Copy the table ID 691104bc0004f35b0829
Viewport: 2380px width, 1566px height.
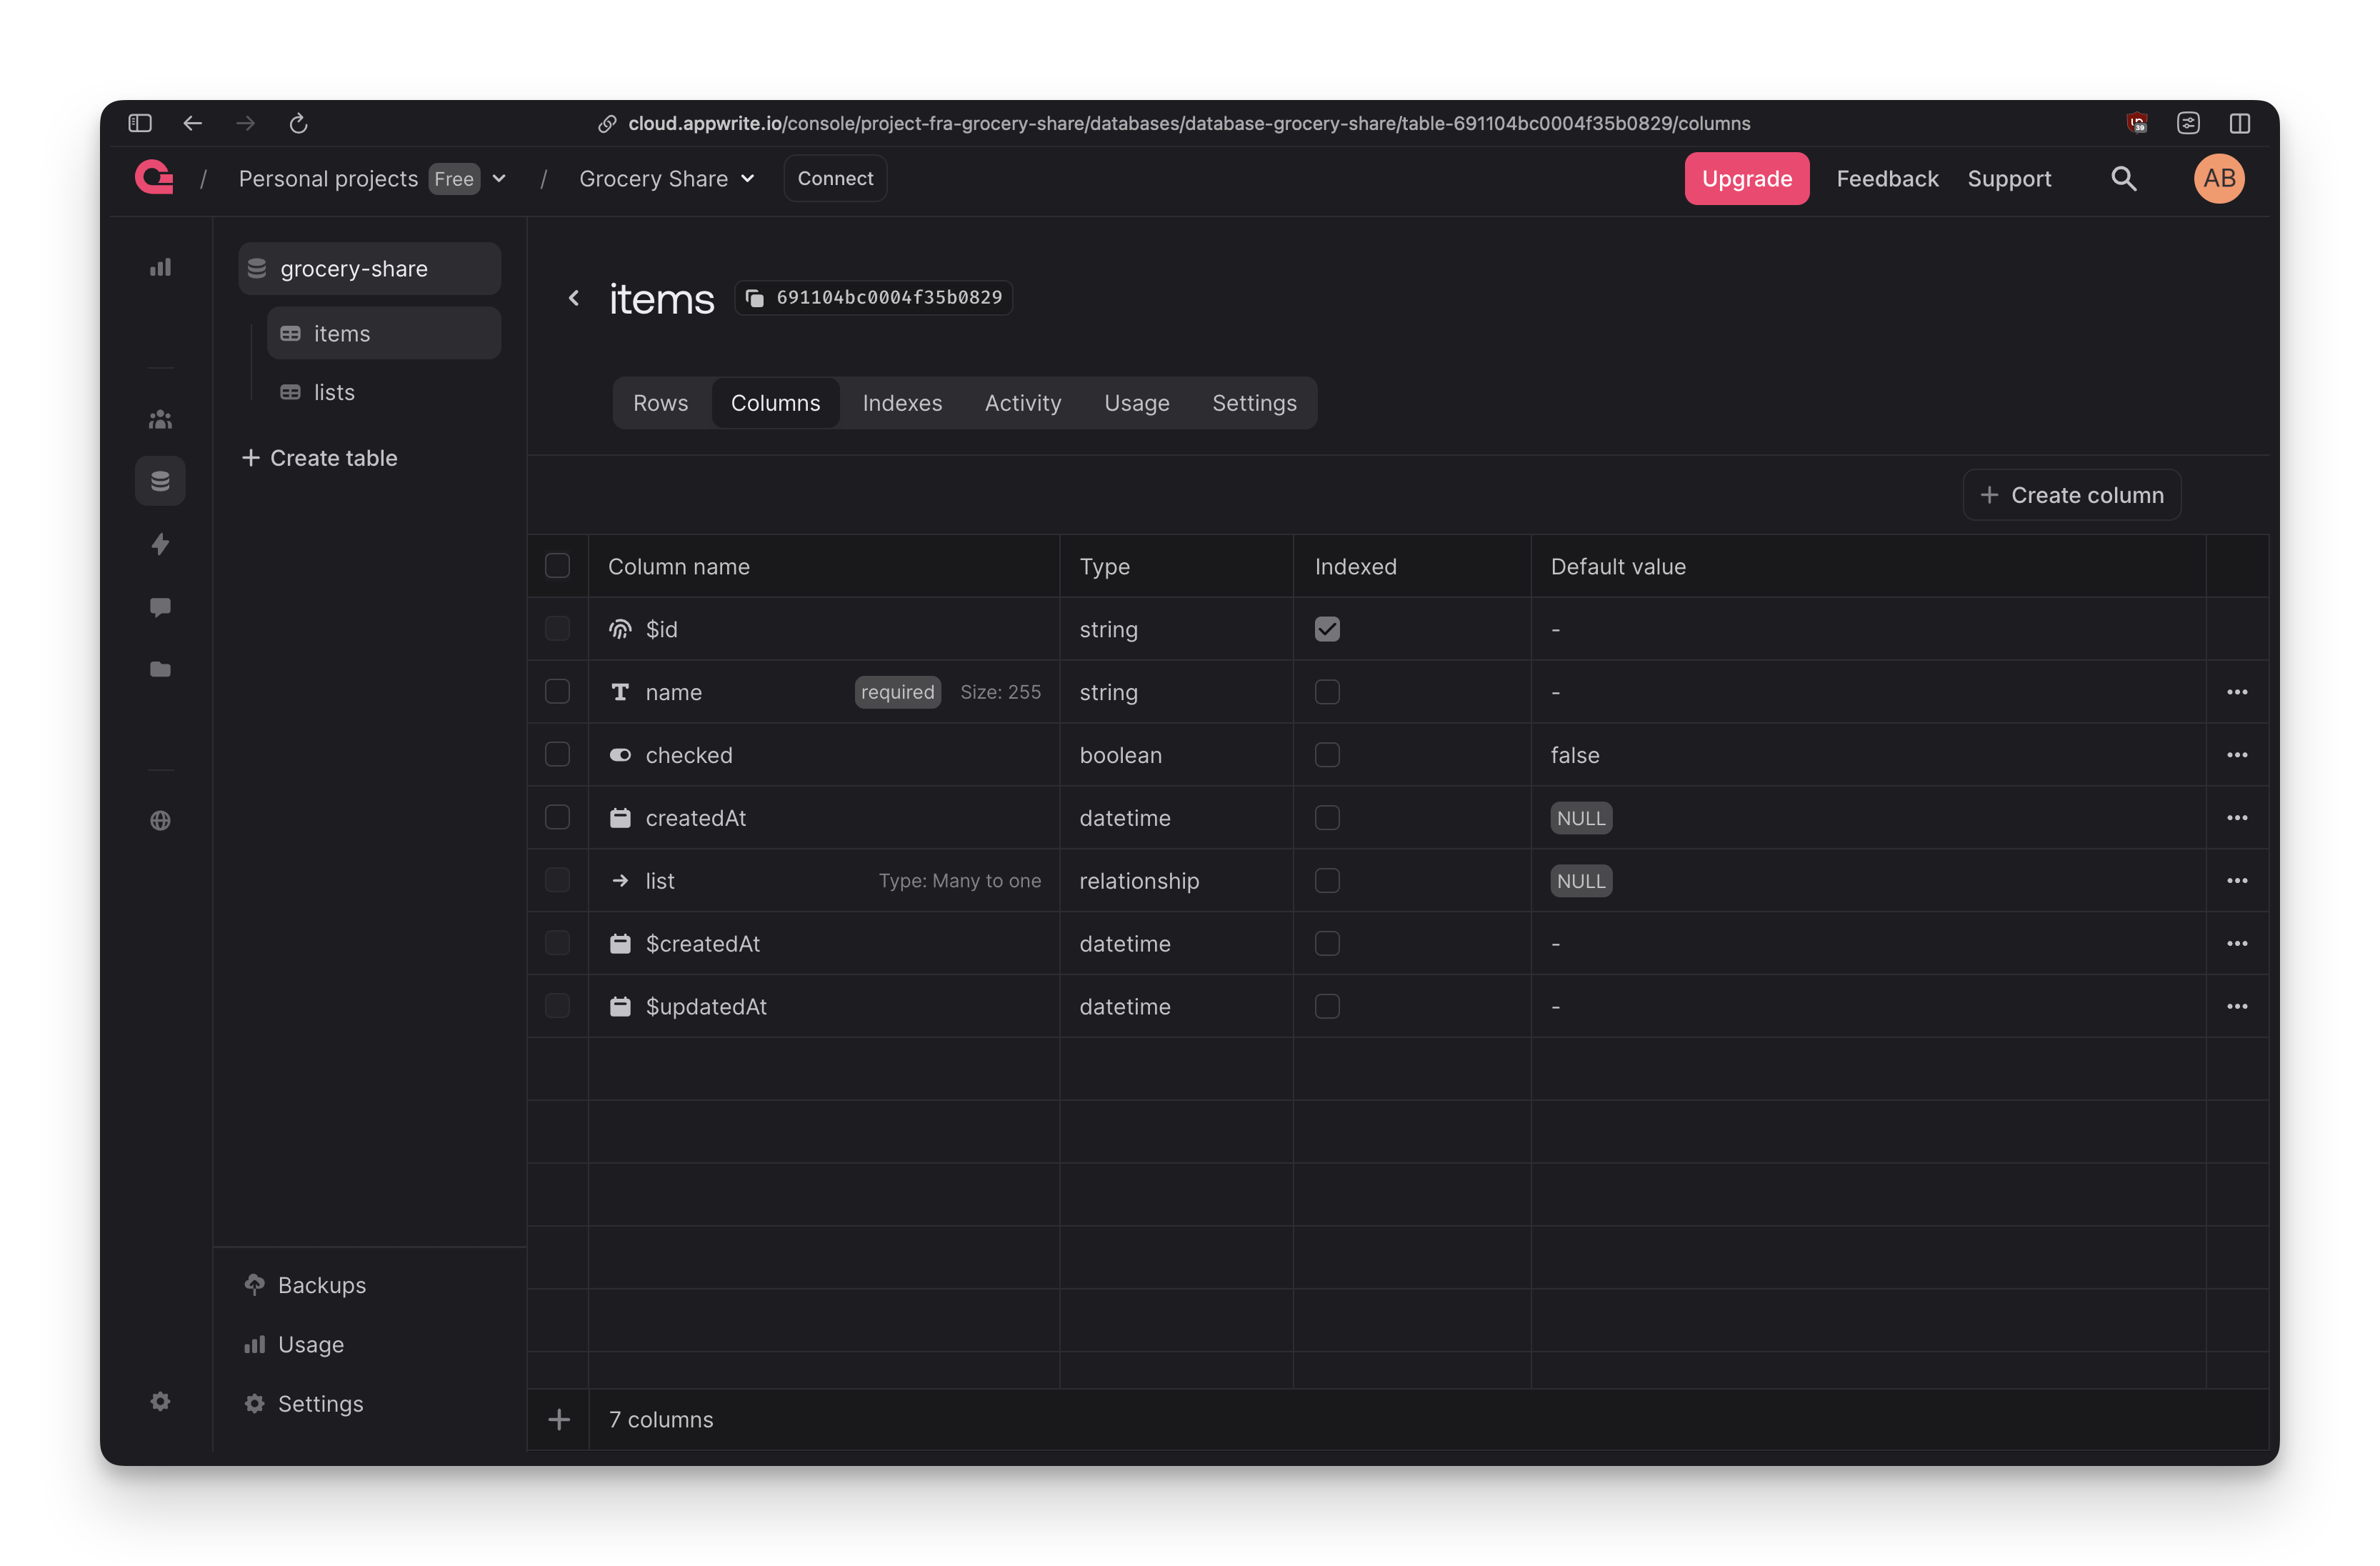(x=872, y=297)
